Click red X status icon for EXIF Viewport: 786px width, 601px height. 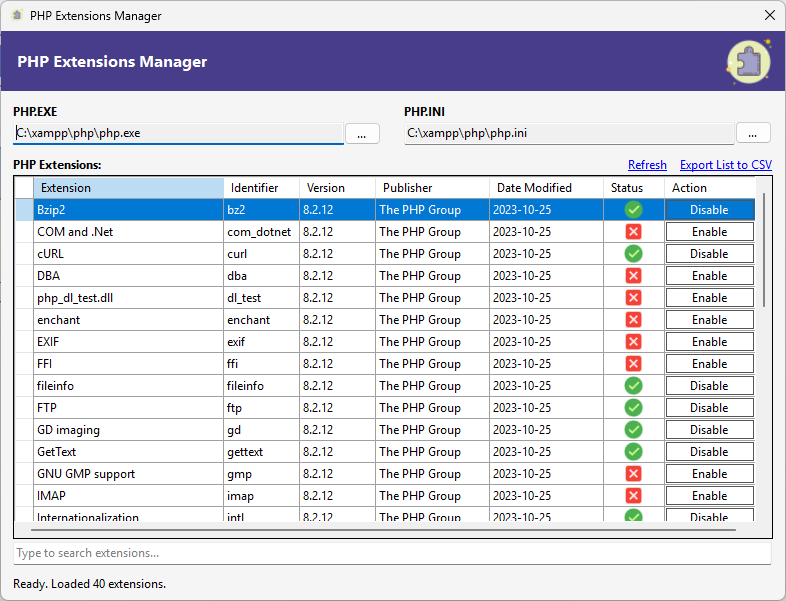coord(634,342)
